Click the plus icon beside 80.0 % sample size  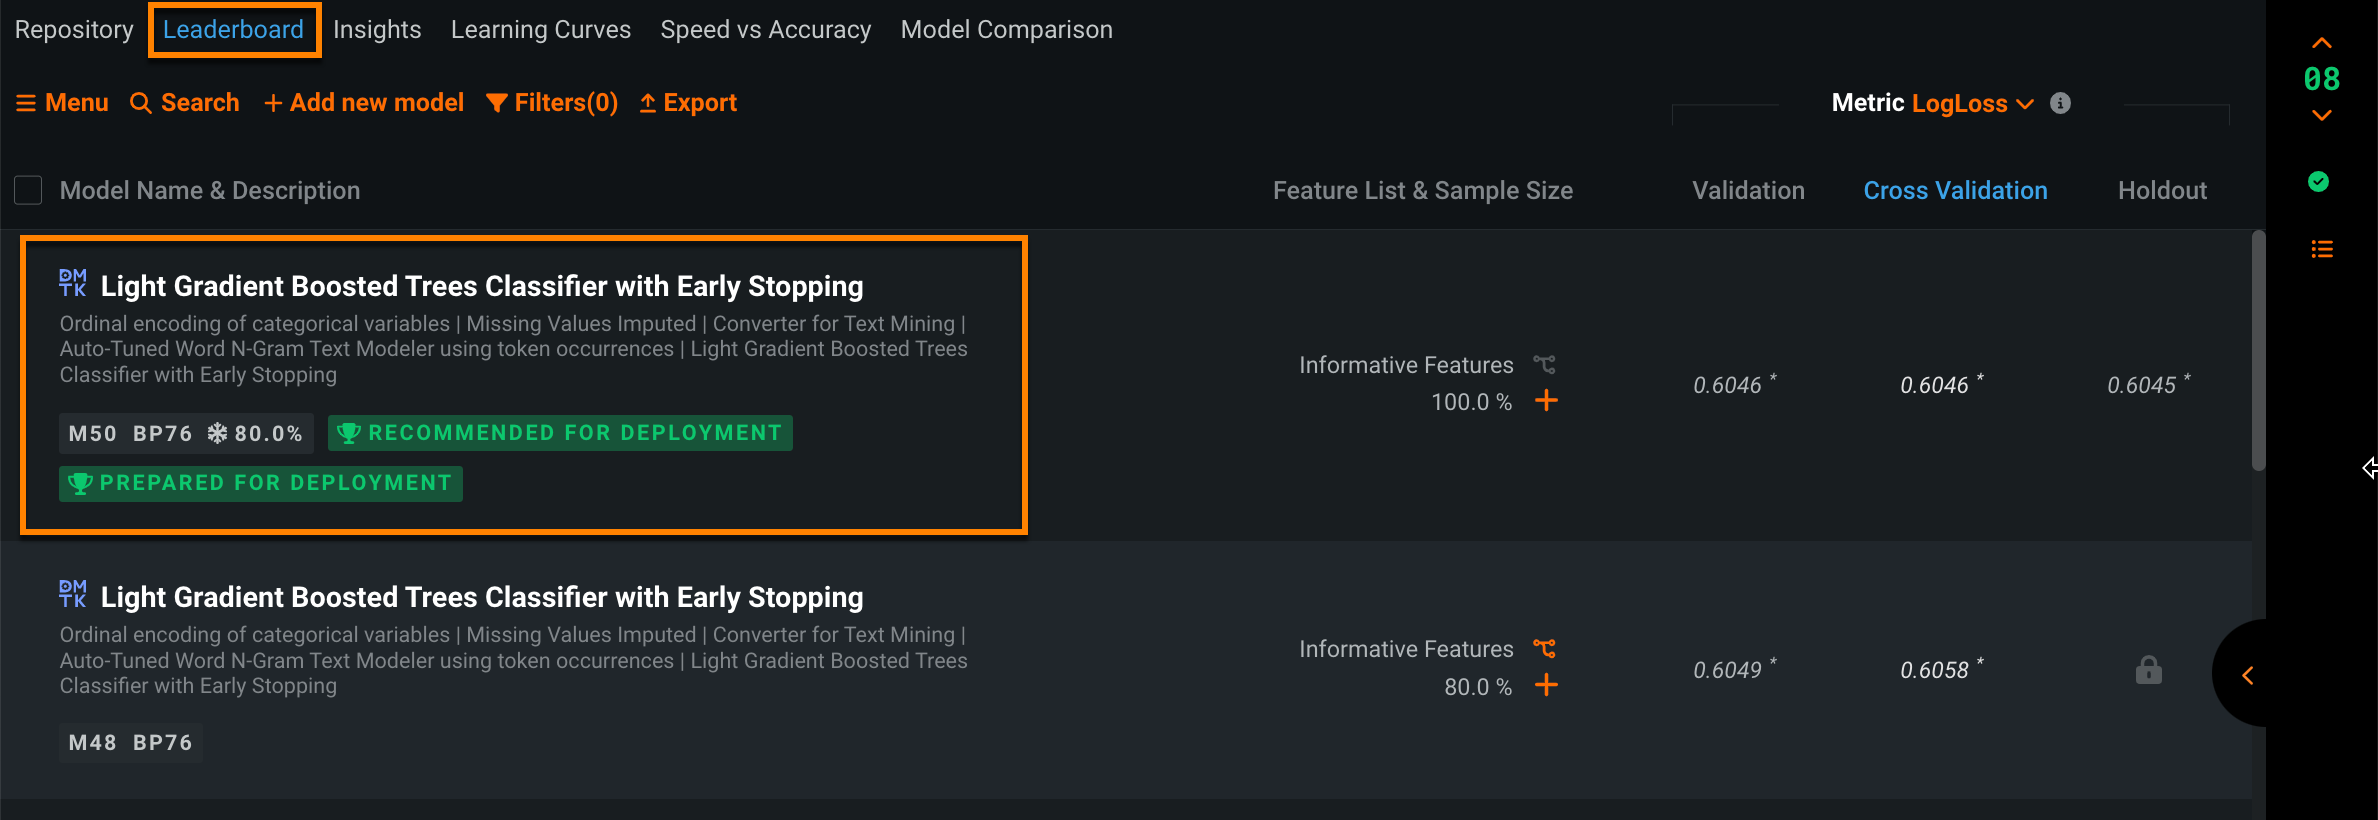[x=1546, y=686]
